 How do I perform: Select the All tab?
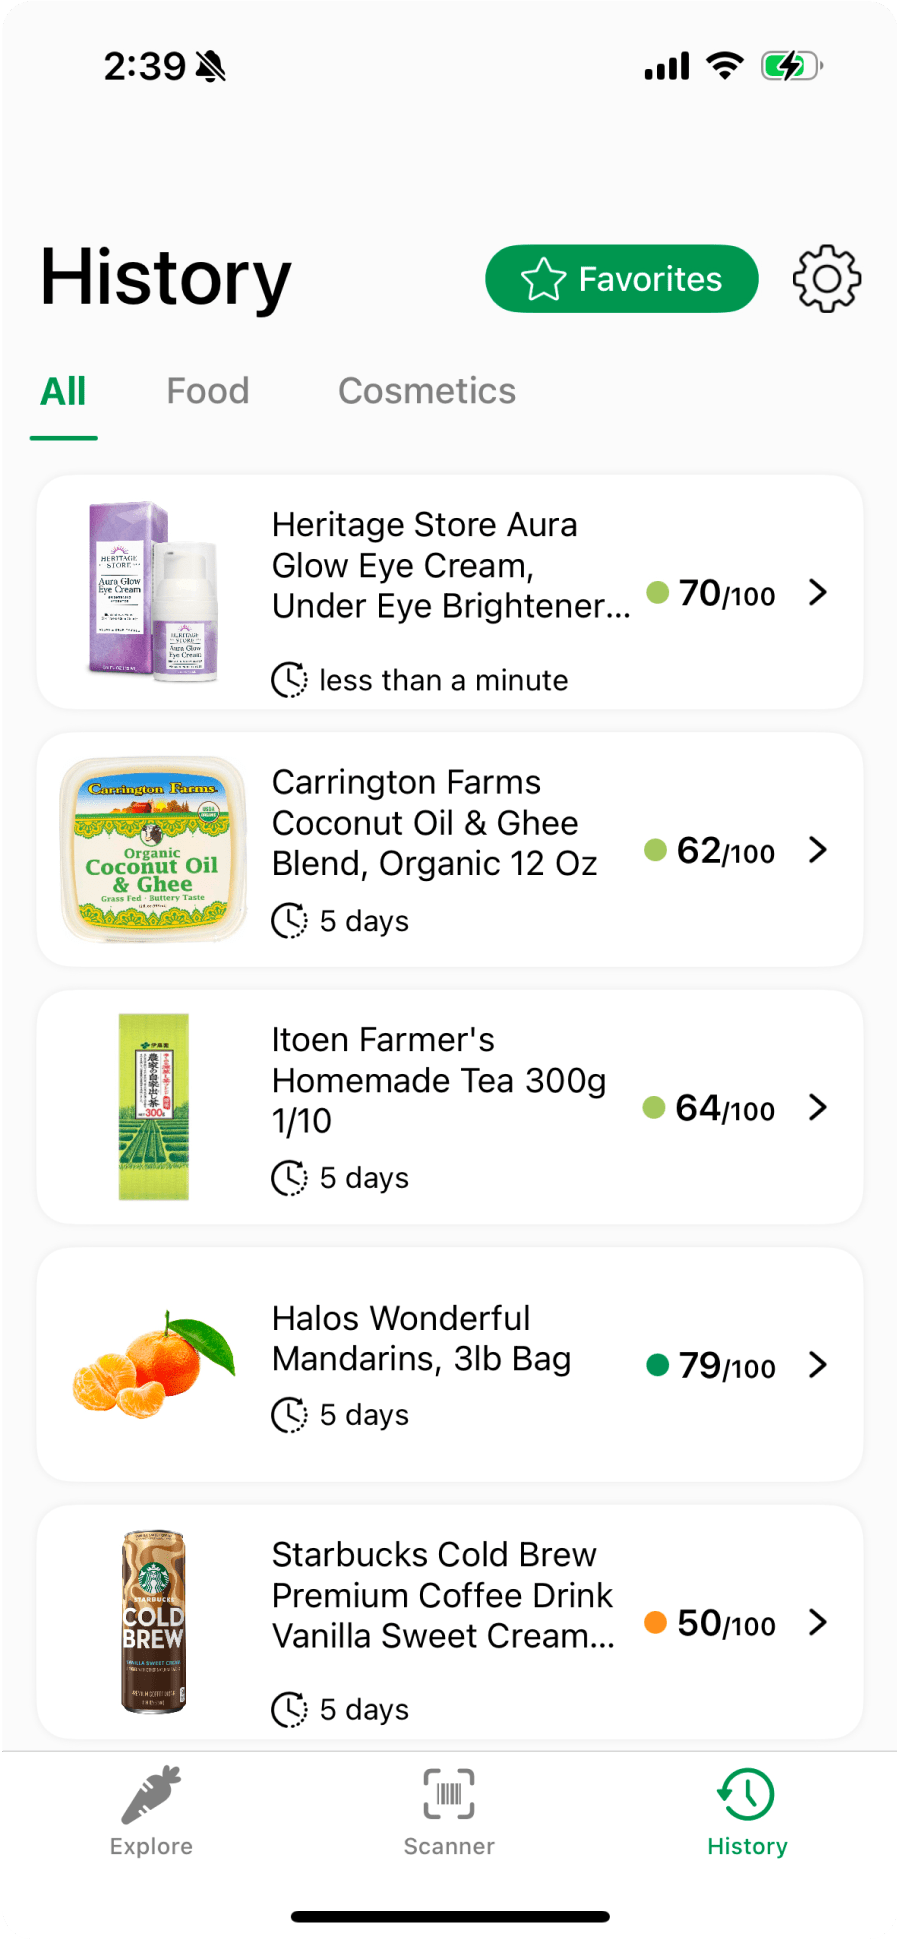coord(63,391)
